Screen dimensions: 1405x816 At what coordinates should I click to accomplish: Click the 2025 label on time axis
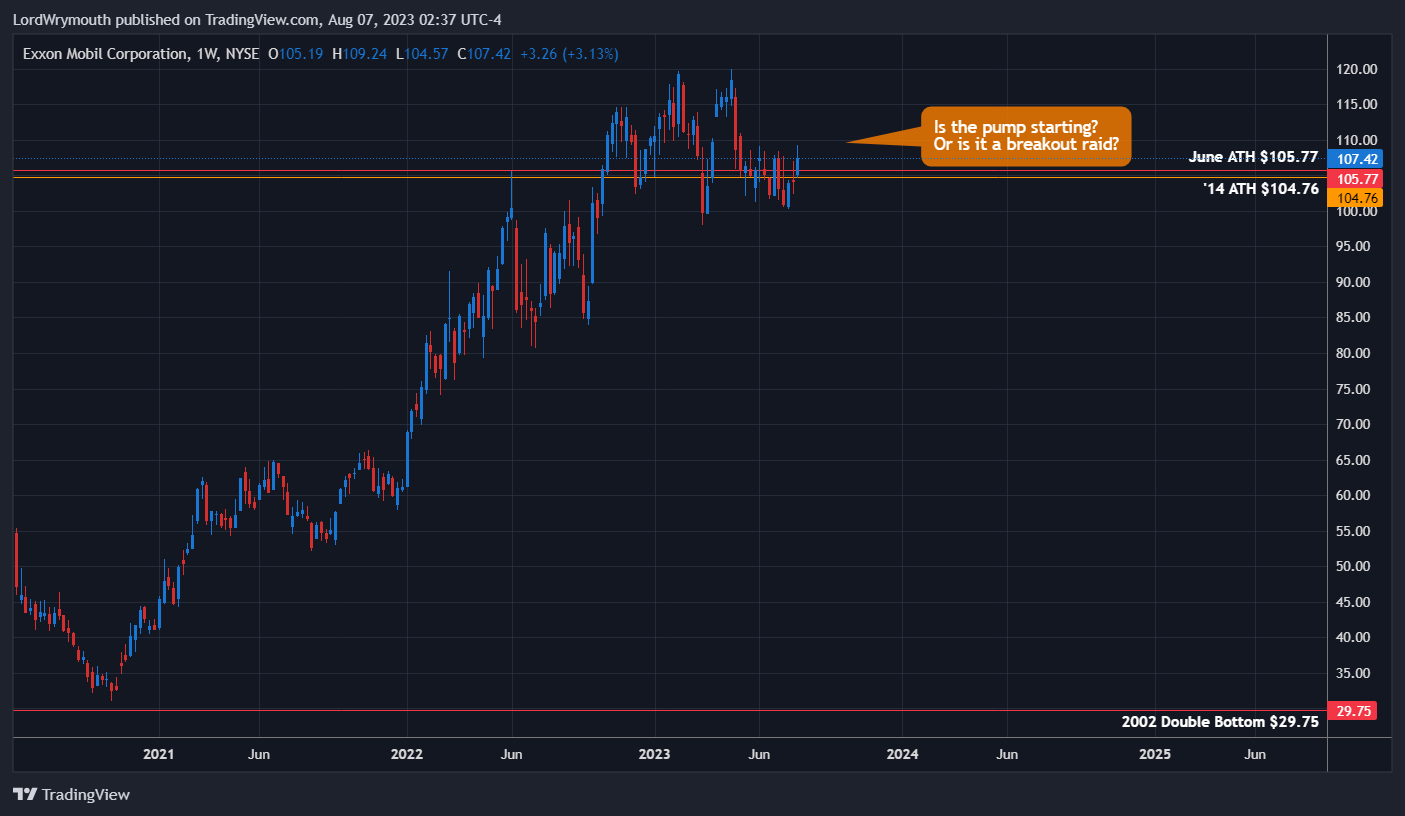(1155, 754)
